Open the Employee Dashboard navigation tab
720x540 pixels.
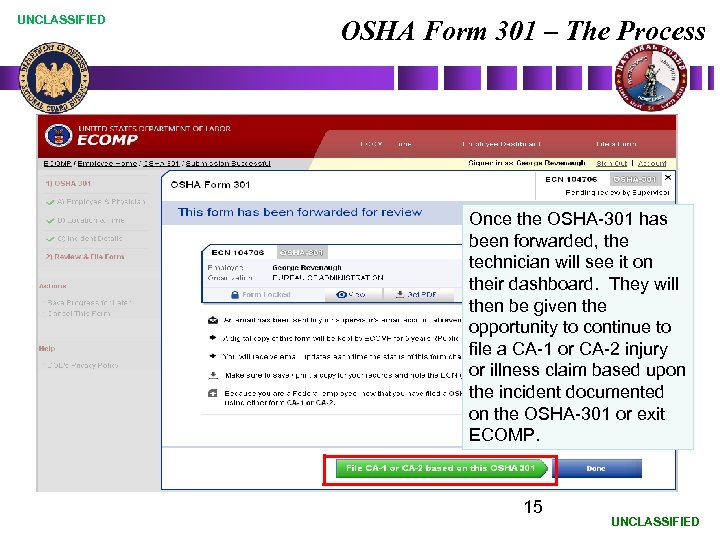click(x=501, y=144)
